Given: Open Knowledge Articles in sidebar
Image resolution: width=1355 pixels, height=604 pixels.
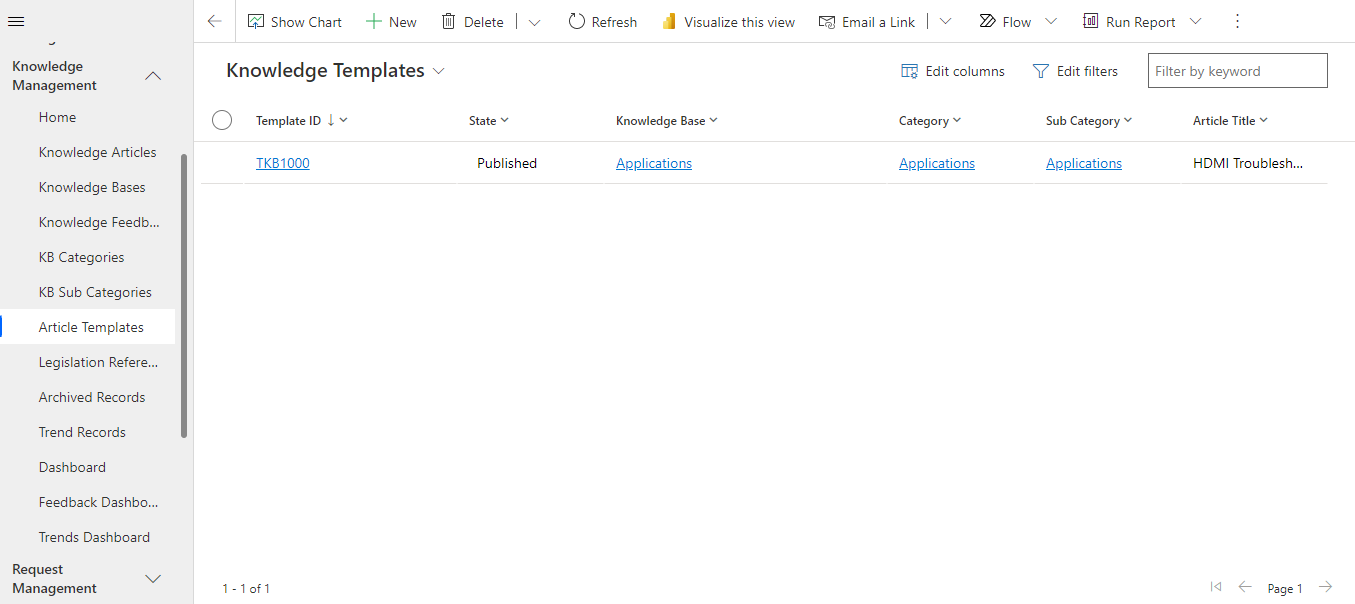Looking at the screenshot, I should pyautogui.click(x=97, y=152).
